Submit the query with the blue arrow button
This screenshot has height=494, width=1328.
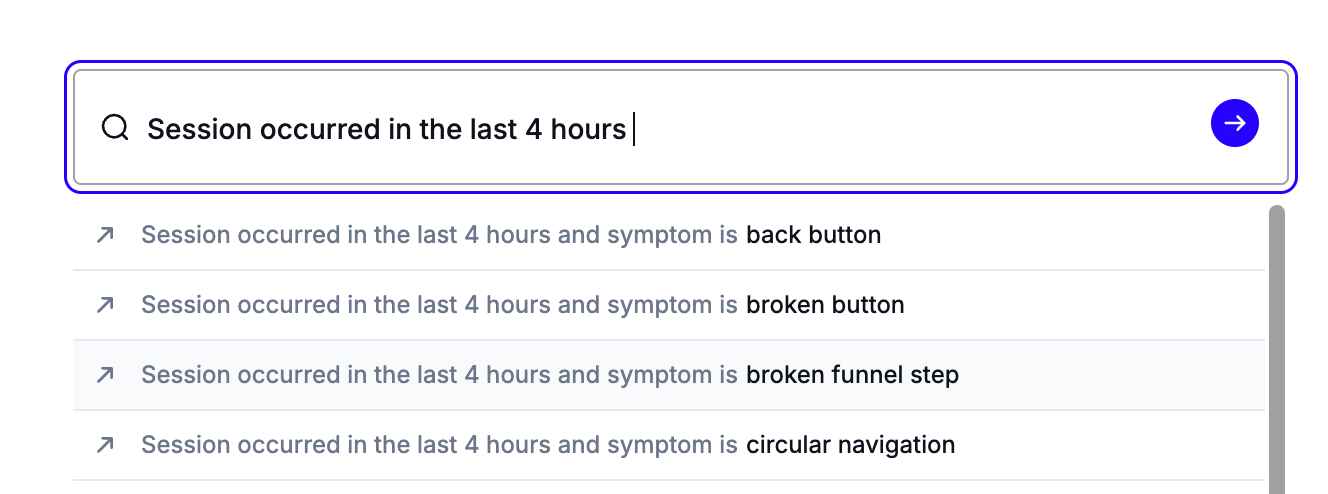(1234, 124)
